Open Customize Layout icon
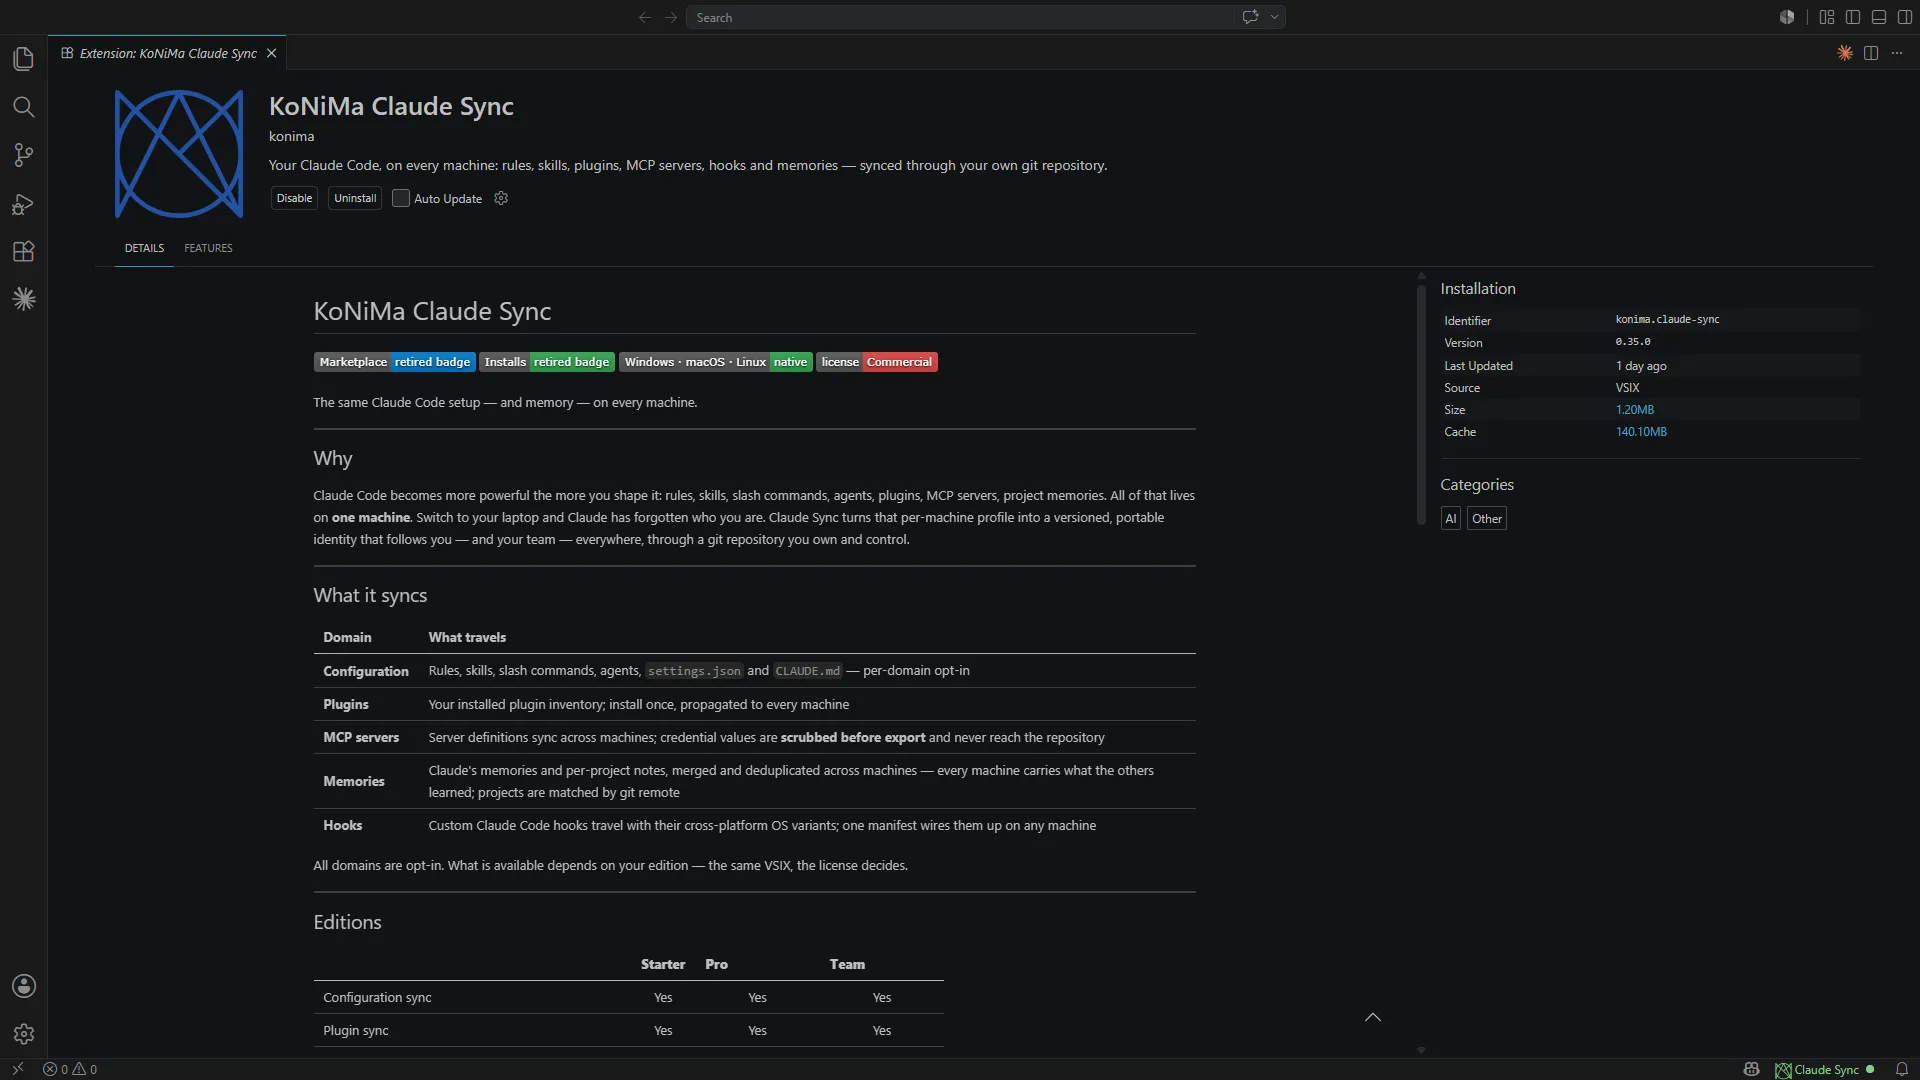The width and height of the screenshot is (1920, 1080). click(x=1827, y=17)
